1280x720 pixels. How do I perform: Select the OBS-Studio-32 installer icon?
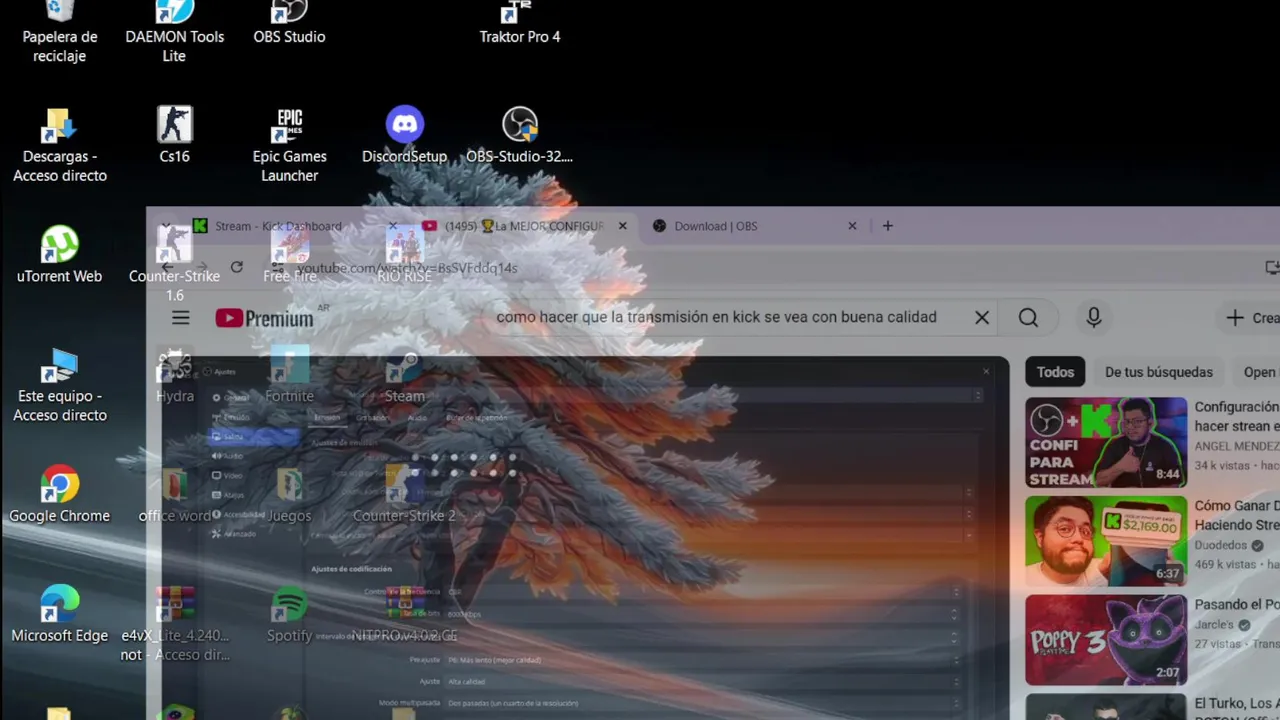coord(519,134)
